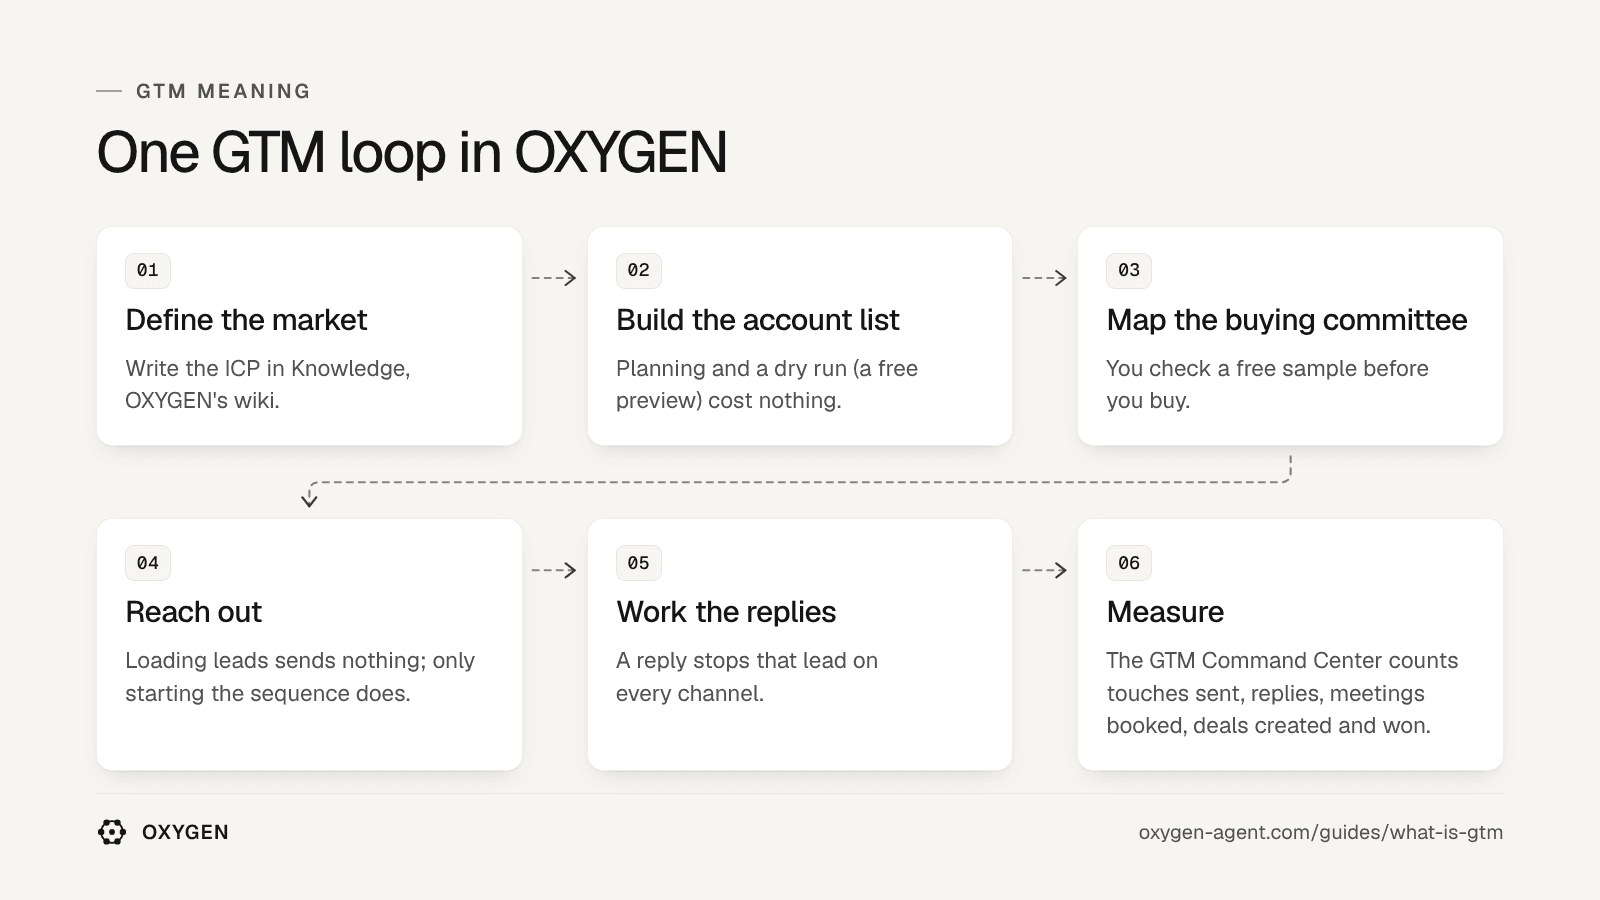Select step badge 05

(x=639, y=563)
